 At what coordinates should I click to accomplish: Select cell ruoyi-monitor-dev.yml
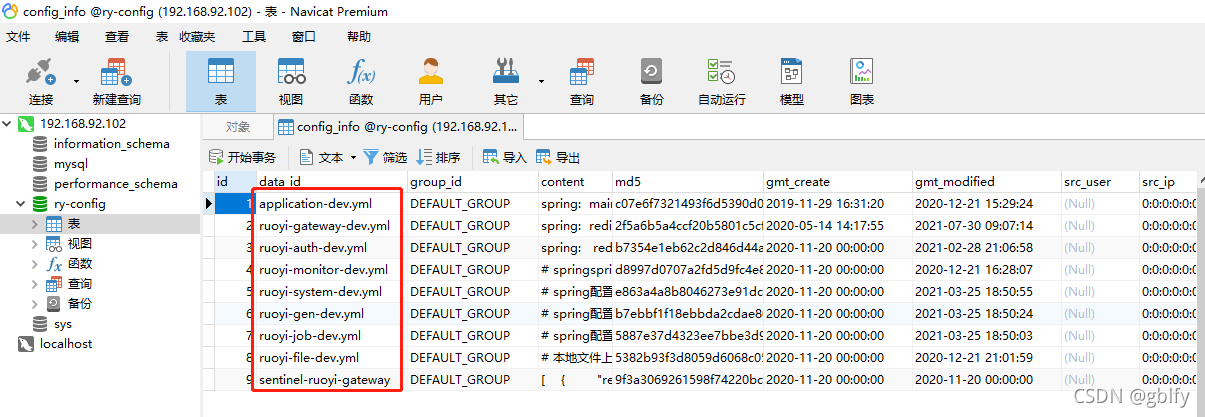(x=331, y=269)
